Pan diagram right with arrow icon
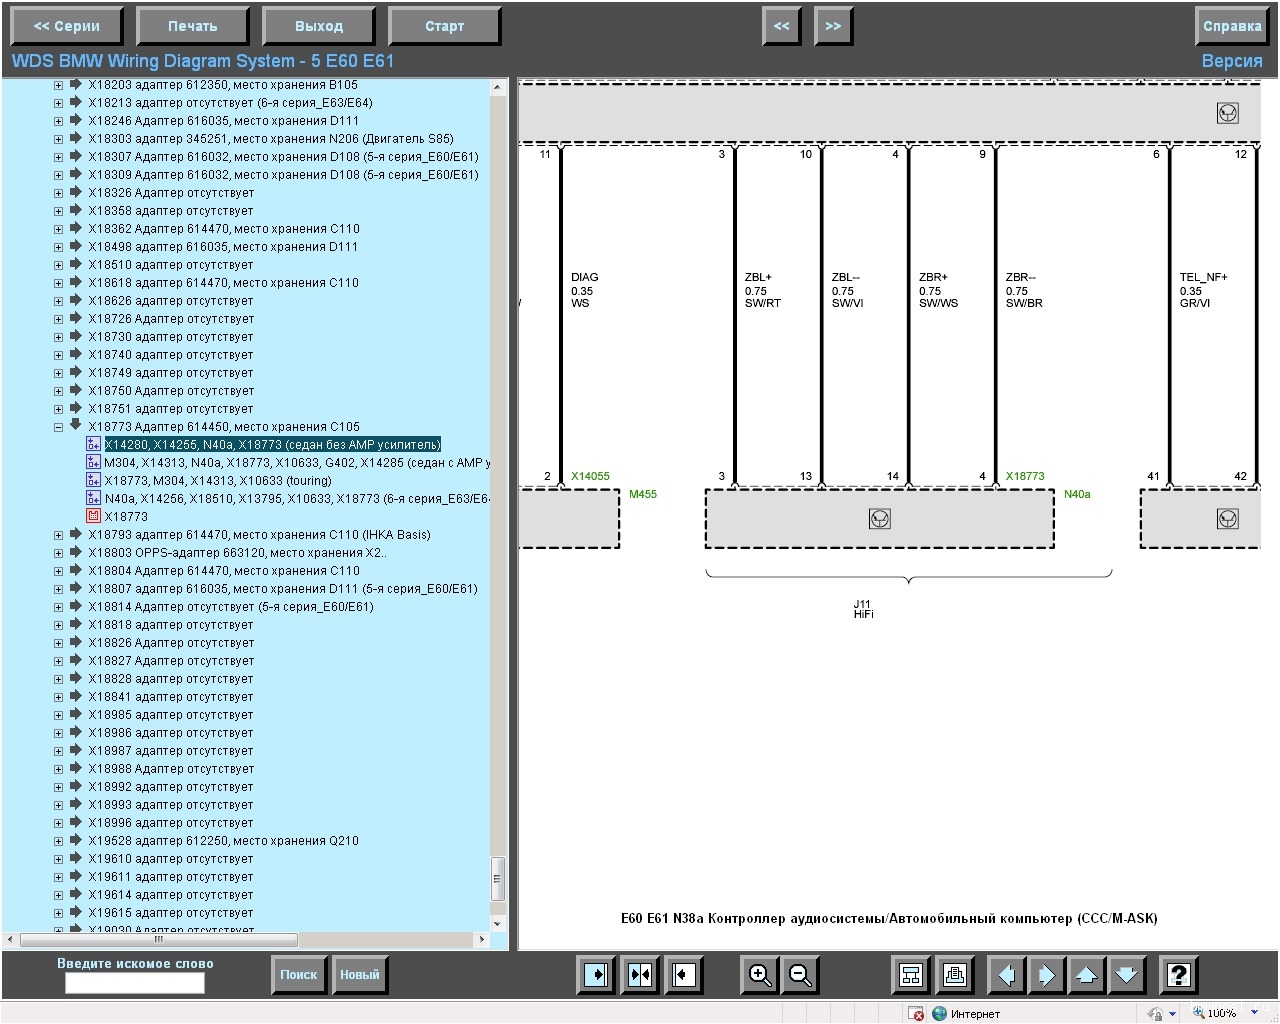 coord(1046,974)
